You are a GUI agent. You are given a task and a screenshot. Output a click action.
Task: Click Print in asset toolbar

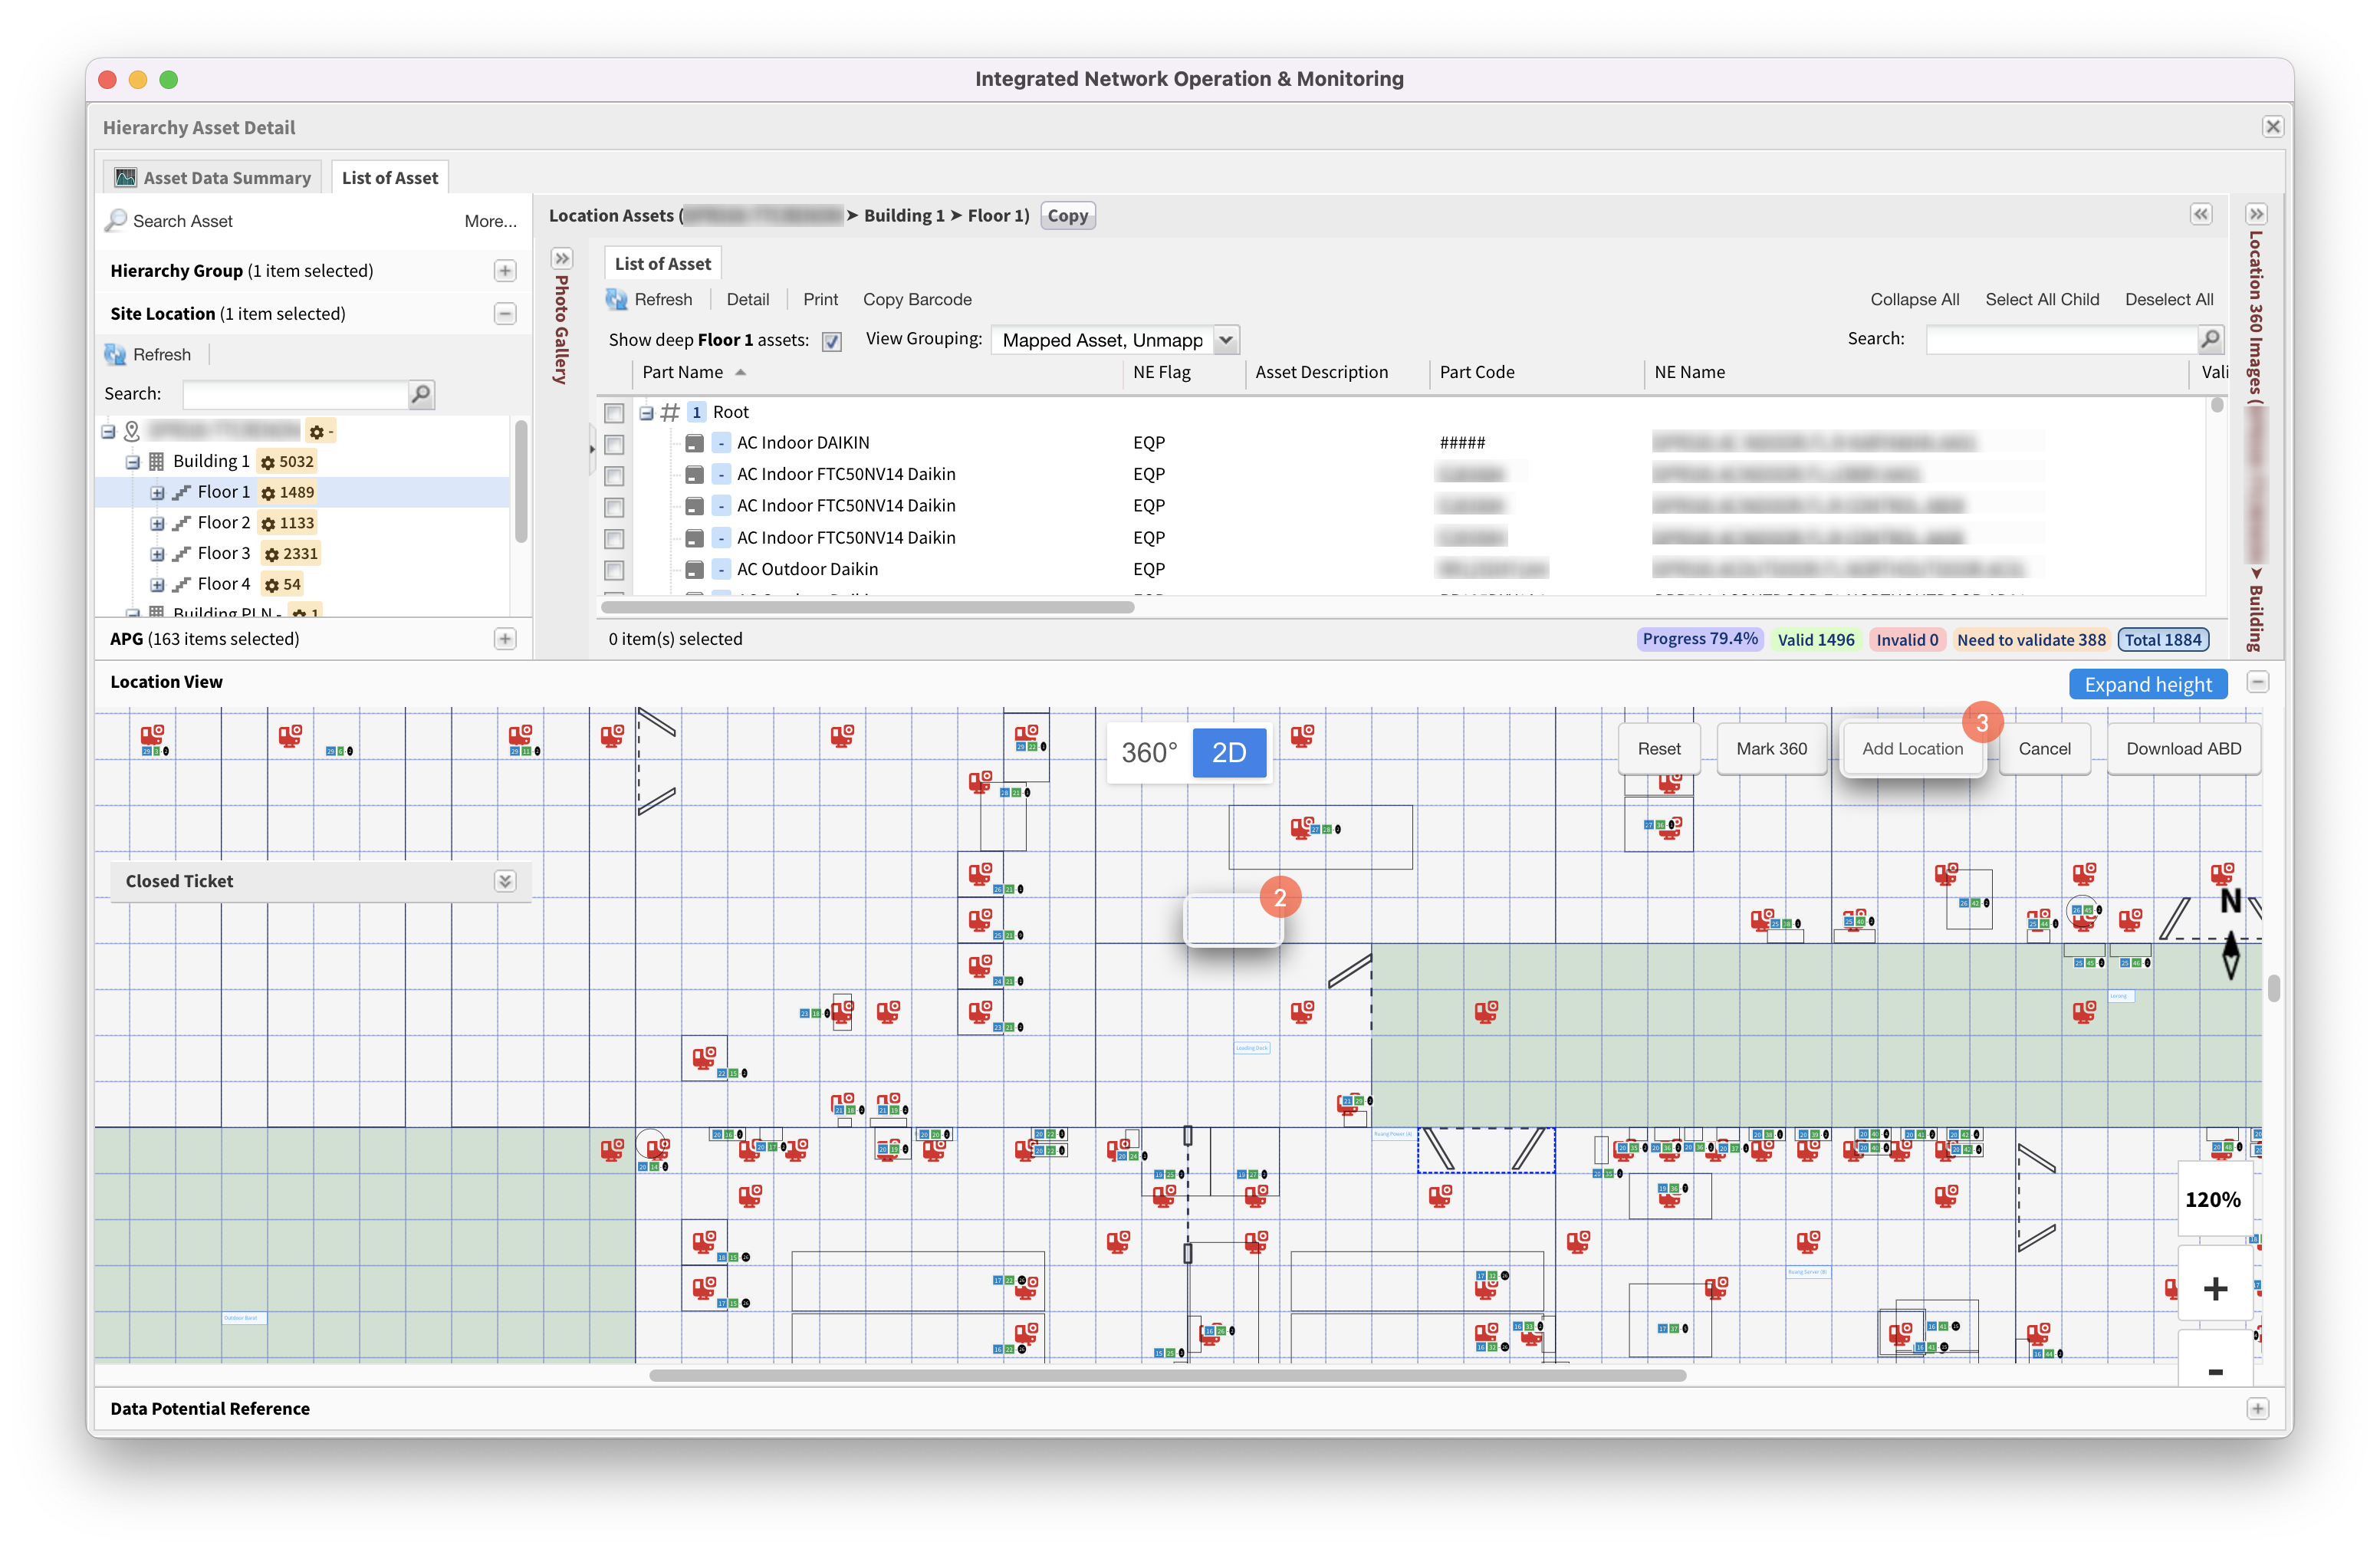pos(820,299)
